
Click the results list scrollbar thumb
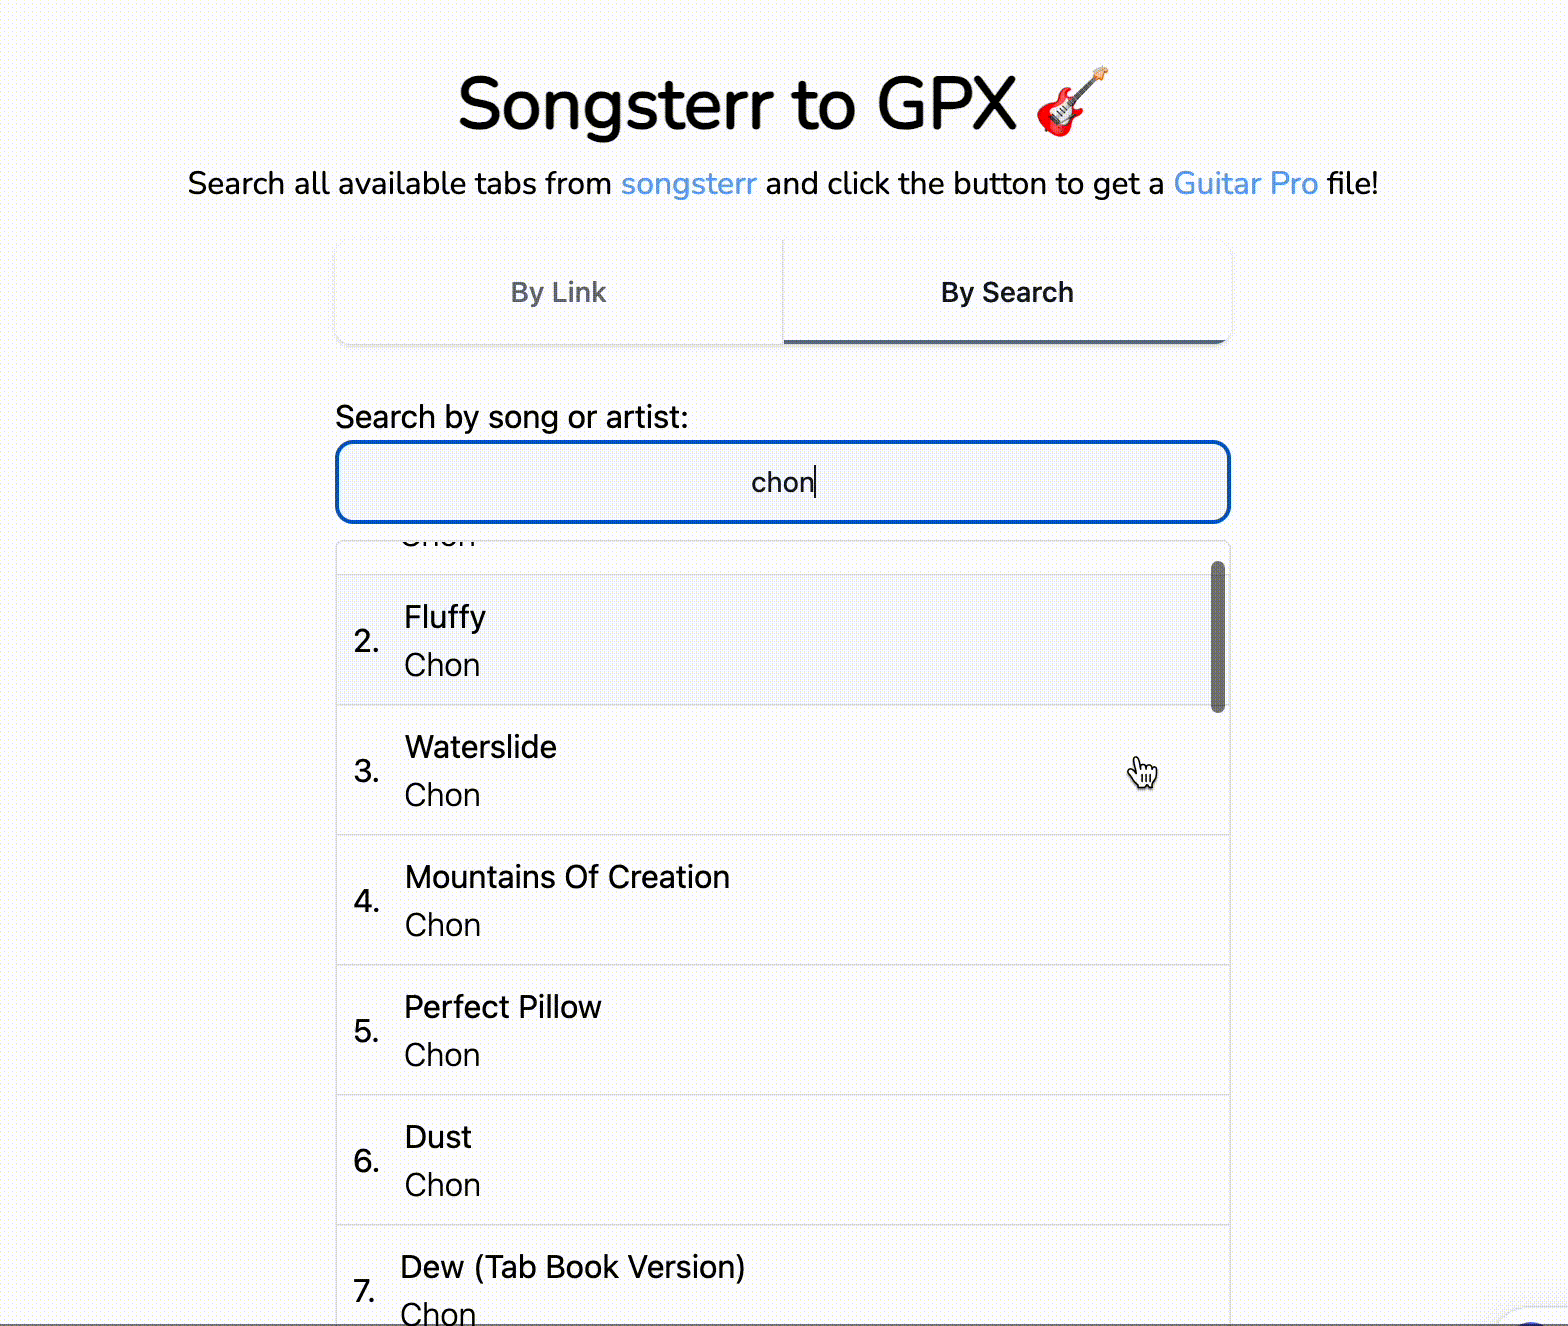coord(1217,636)
